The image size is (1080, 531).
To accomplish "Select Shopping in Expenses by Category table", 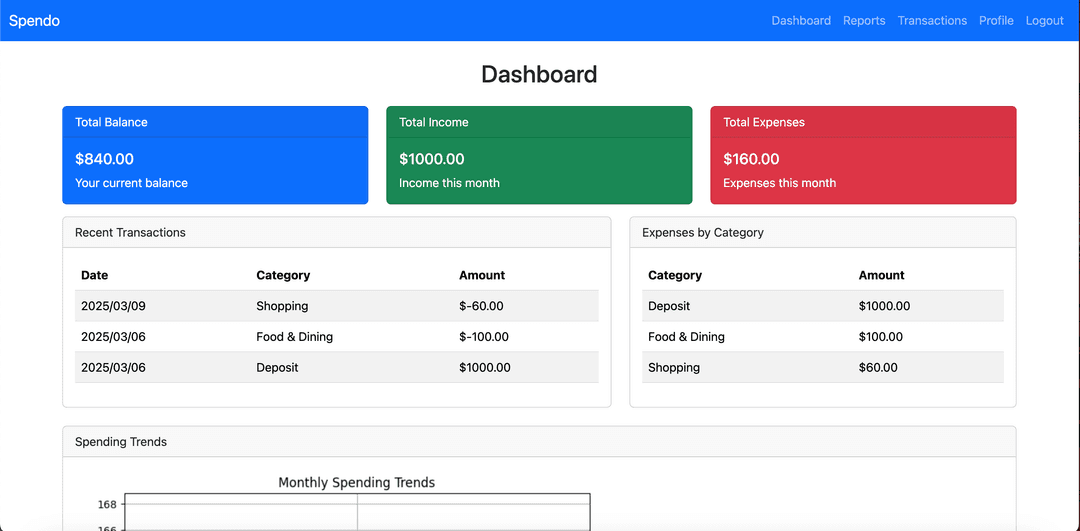I will (x=674, y=368).
